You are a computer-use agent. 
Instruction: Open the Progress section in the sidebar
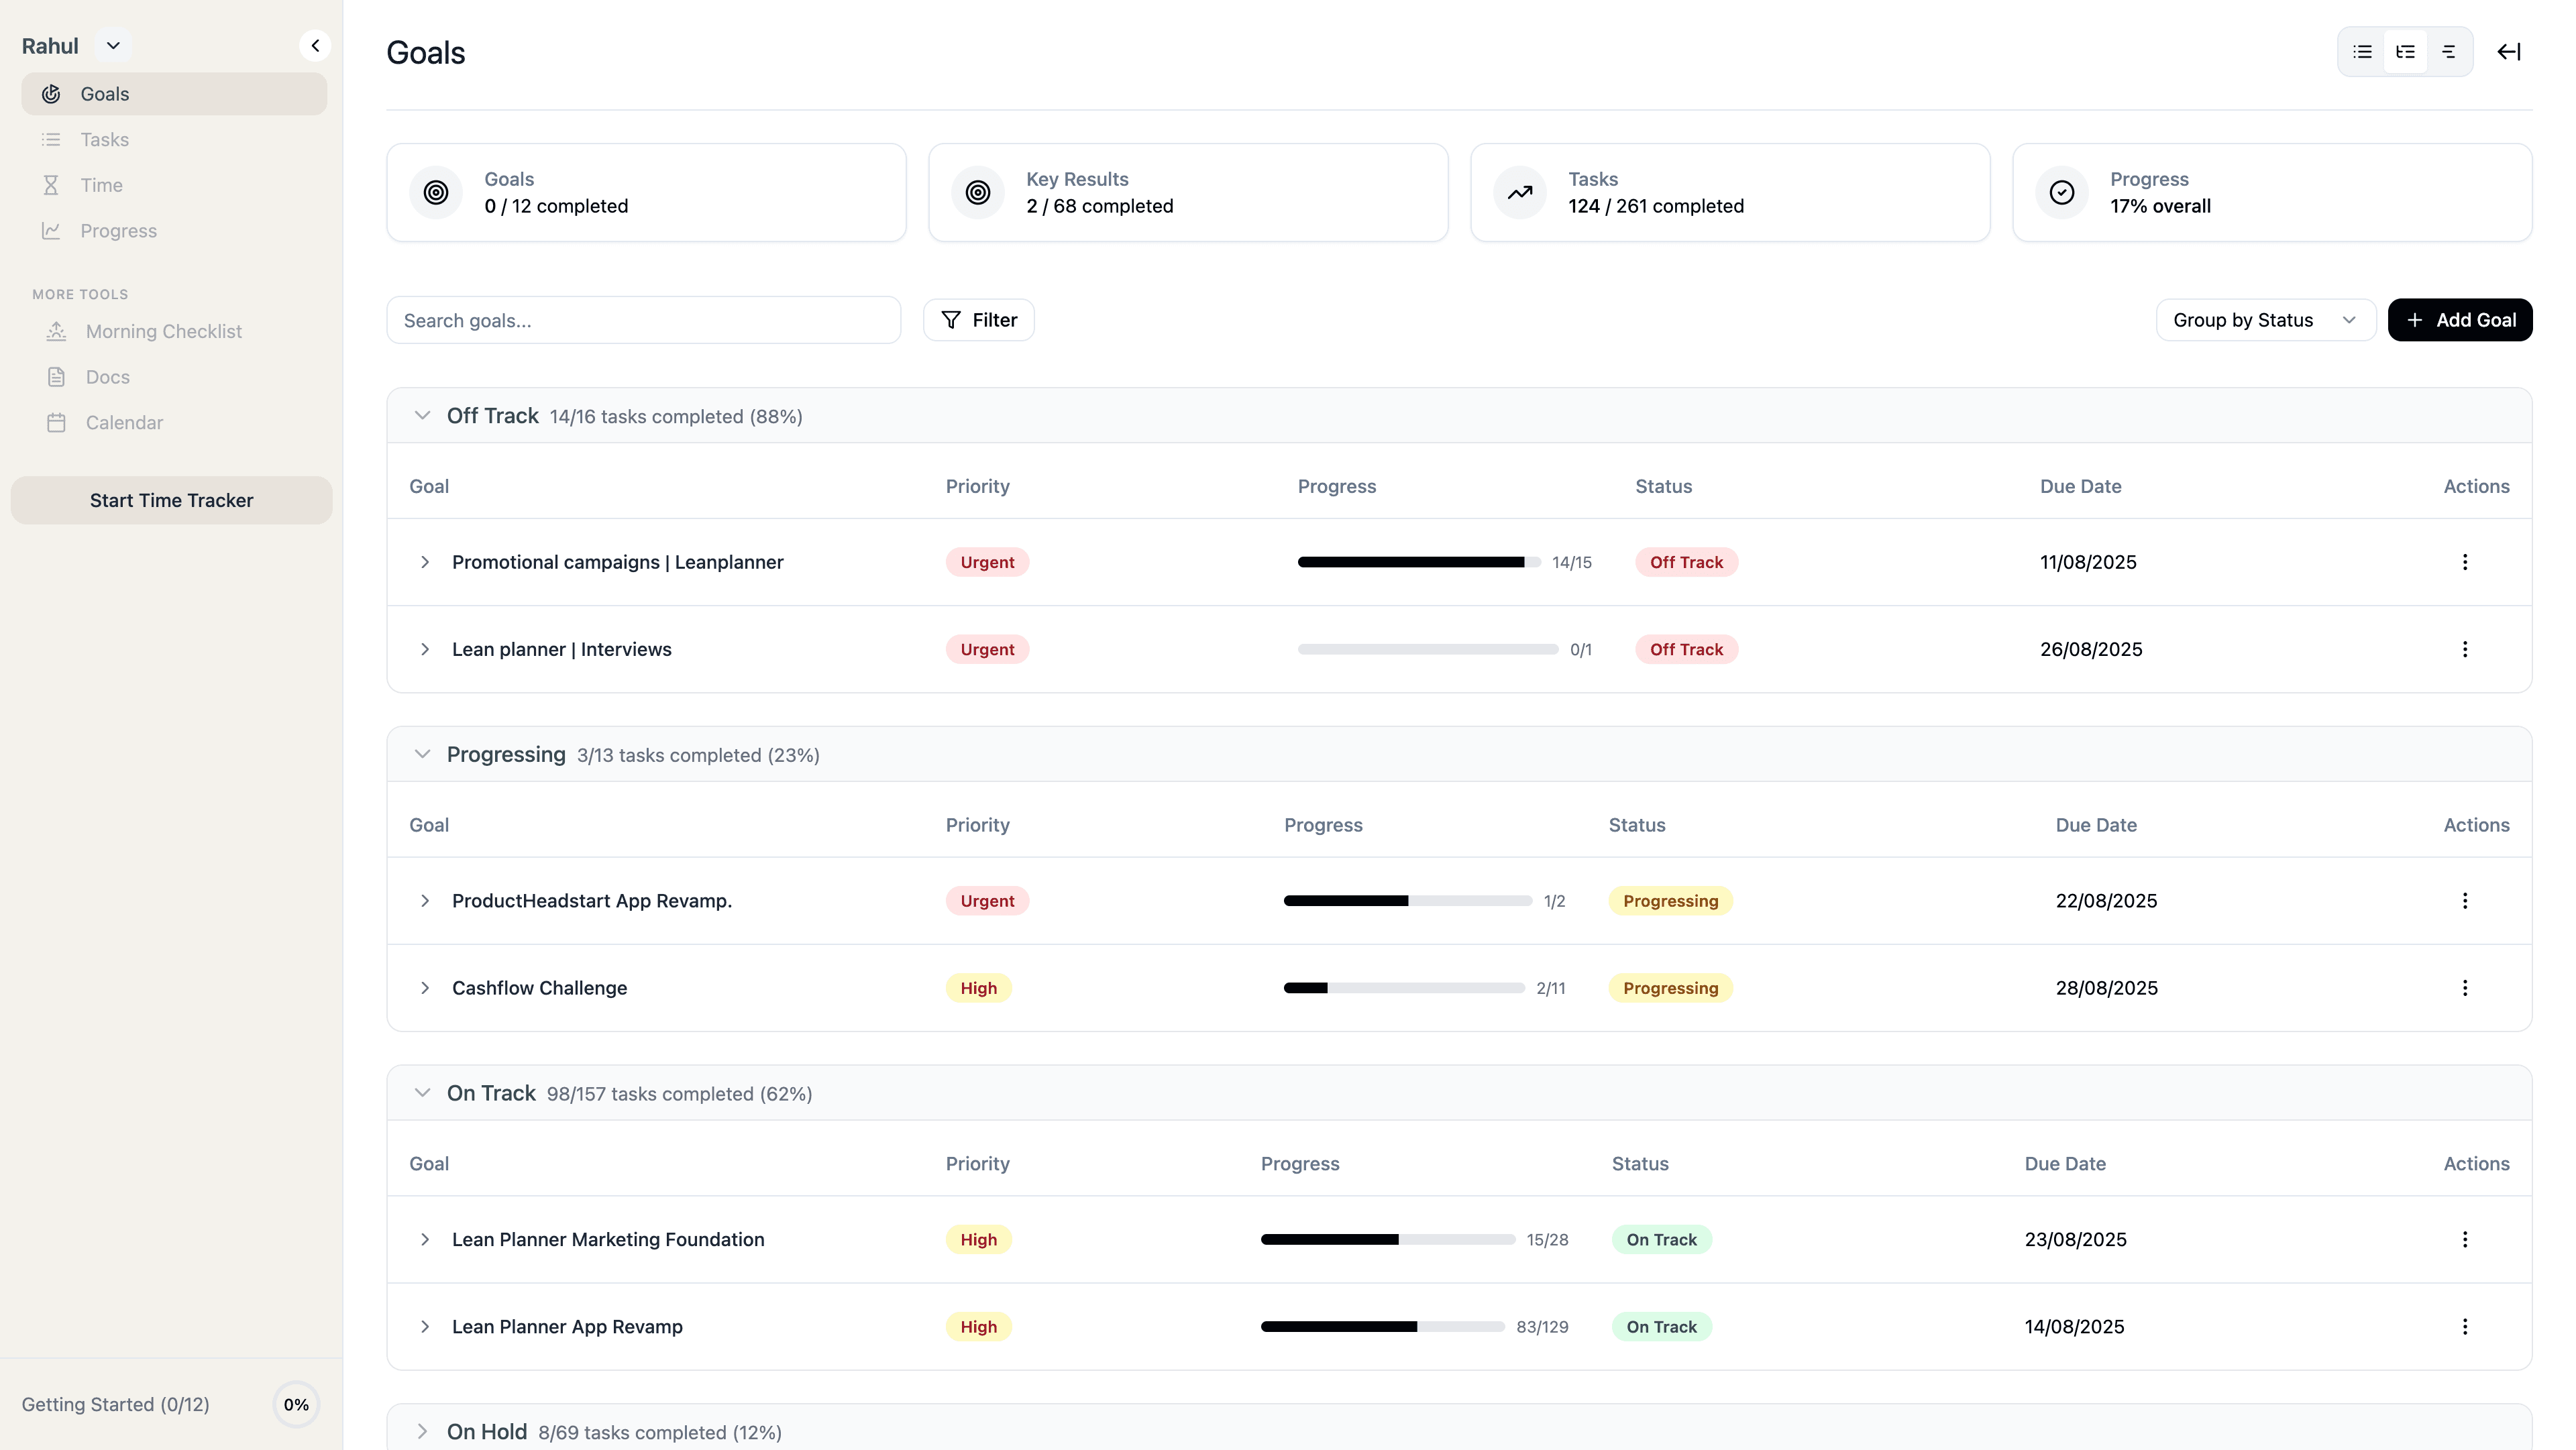pos(118,230)
